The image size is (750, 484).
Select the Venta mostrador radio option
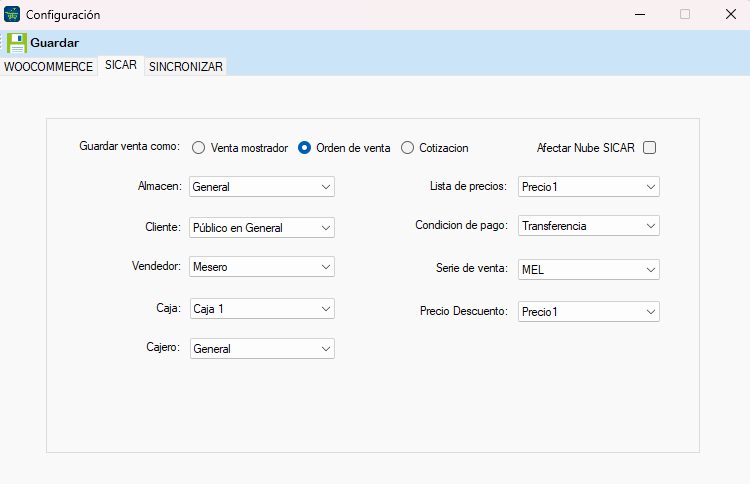(x=199, y=148)
